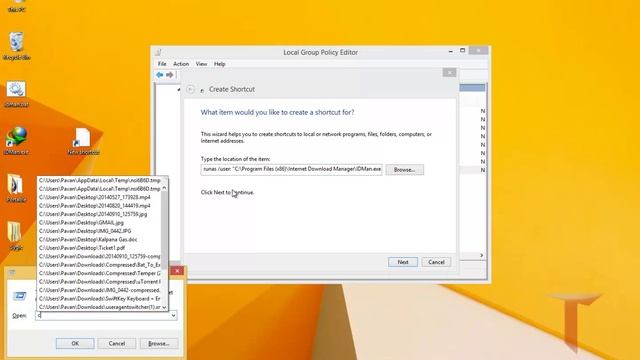Click the right scroll arrow in Policy Editor pane
This screenshot has height=360, width=640.
click(x=482, y=256)
